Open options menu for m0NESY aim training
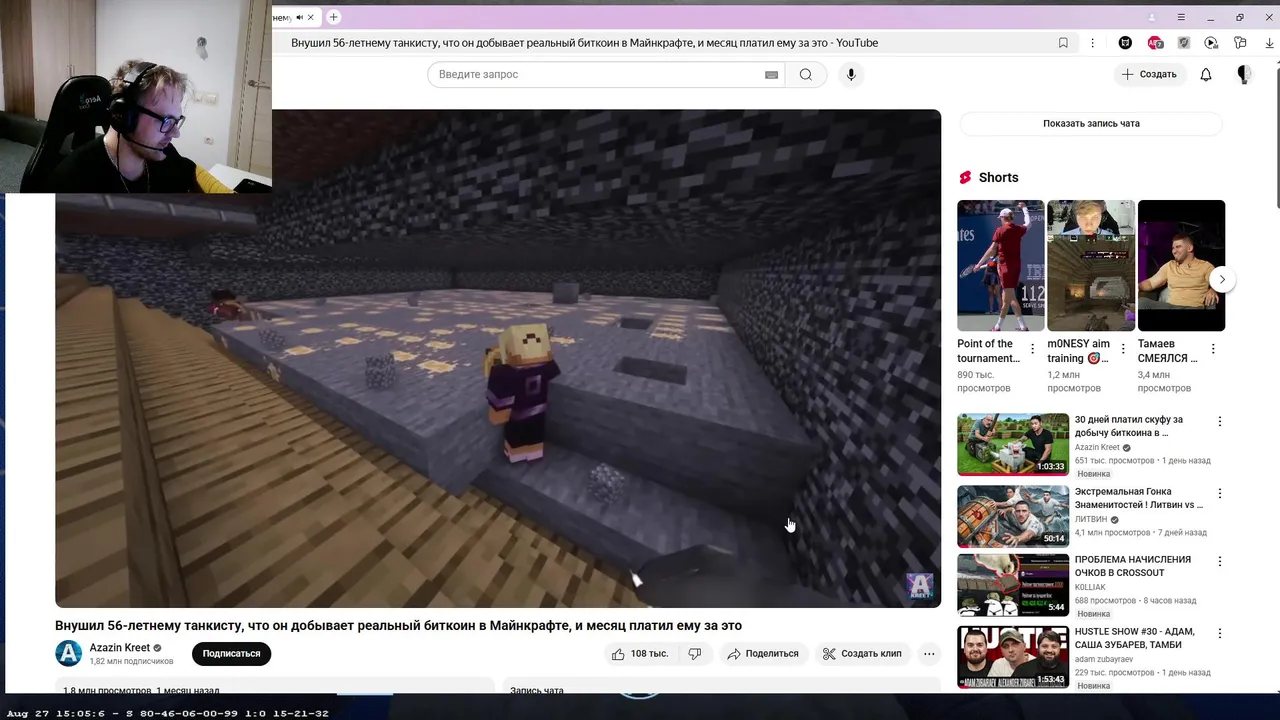 pyautogui.click(x=1123, y=349)
